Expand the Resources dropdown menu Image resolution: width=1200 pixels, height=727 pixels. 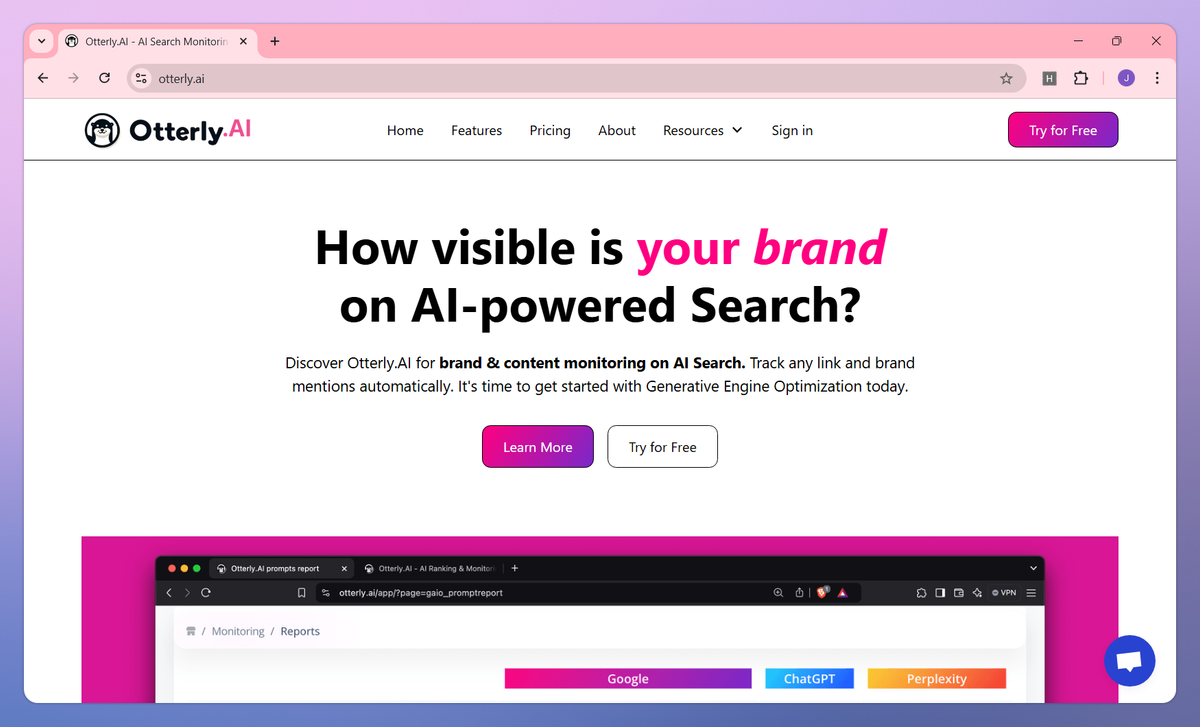(x=703, y=130)
